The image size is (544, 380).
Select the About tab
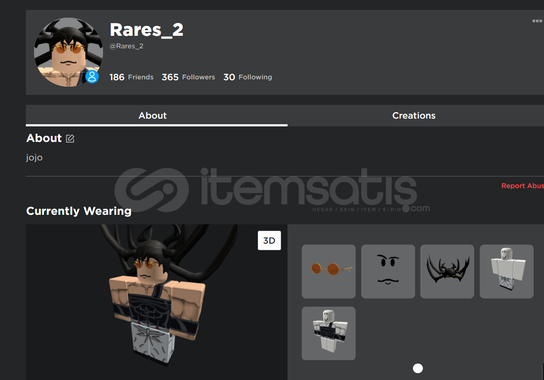[x=153, y=116]
